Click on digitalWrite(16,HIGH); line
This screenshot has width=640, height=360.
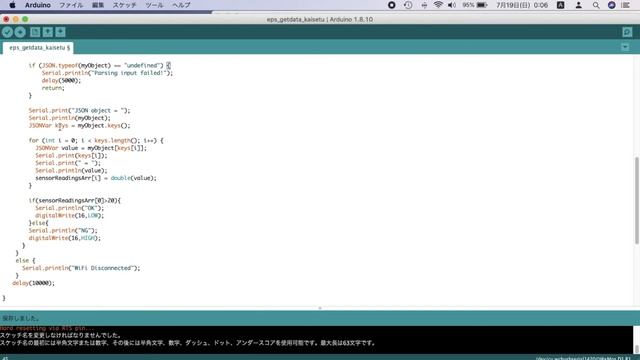point(64,238)
